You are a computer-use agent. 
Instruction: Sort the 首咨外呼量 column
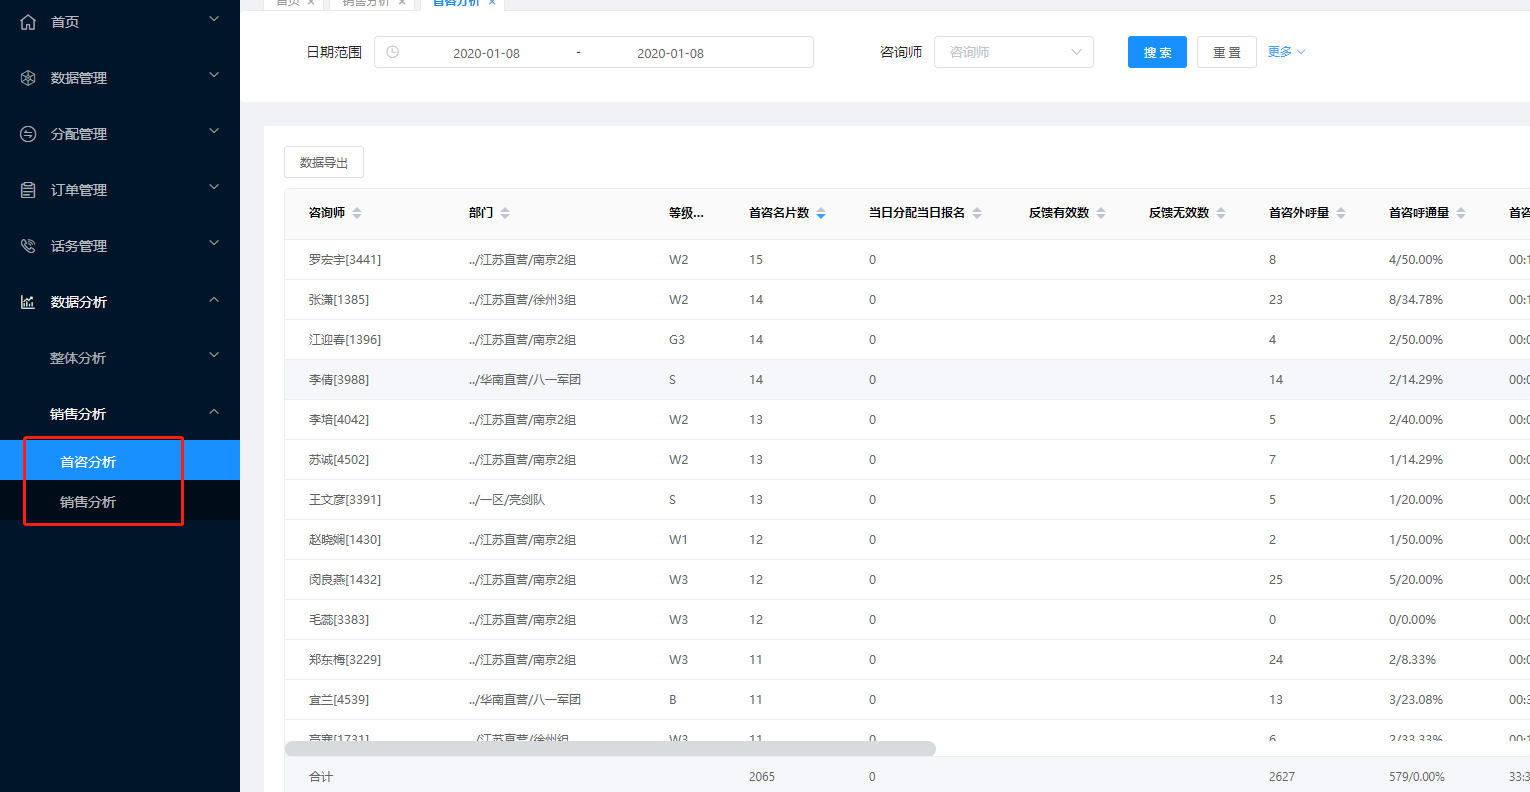1341,213
